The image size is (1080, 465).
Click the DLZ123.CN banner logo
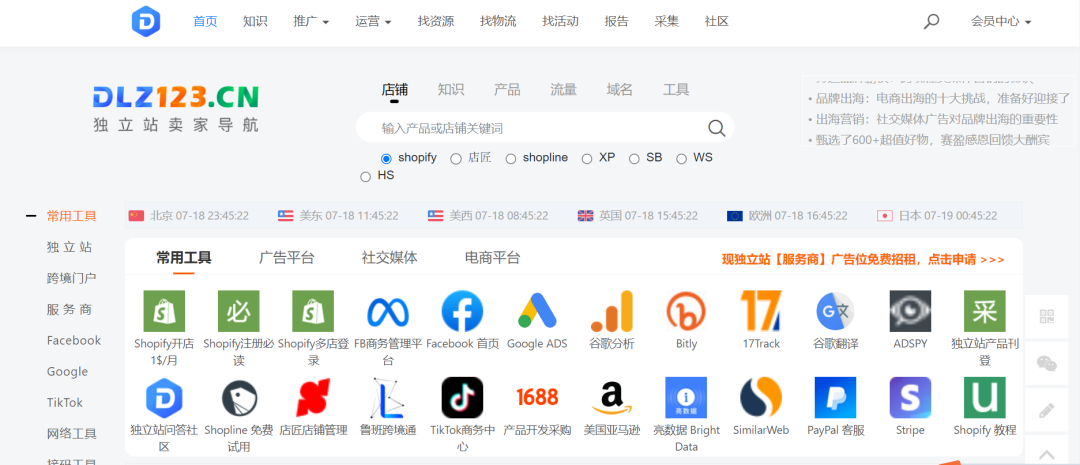[x=176, y=109]
